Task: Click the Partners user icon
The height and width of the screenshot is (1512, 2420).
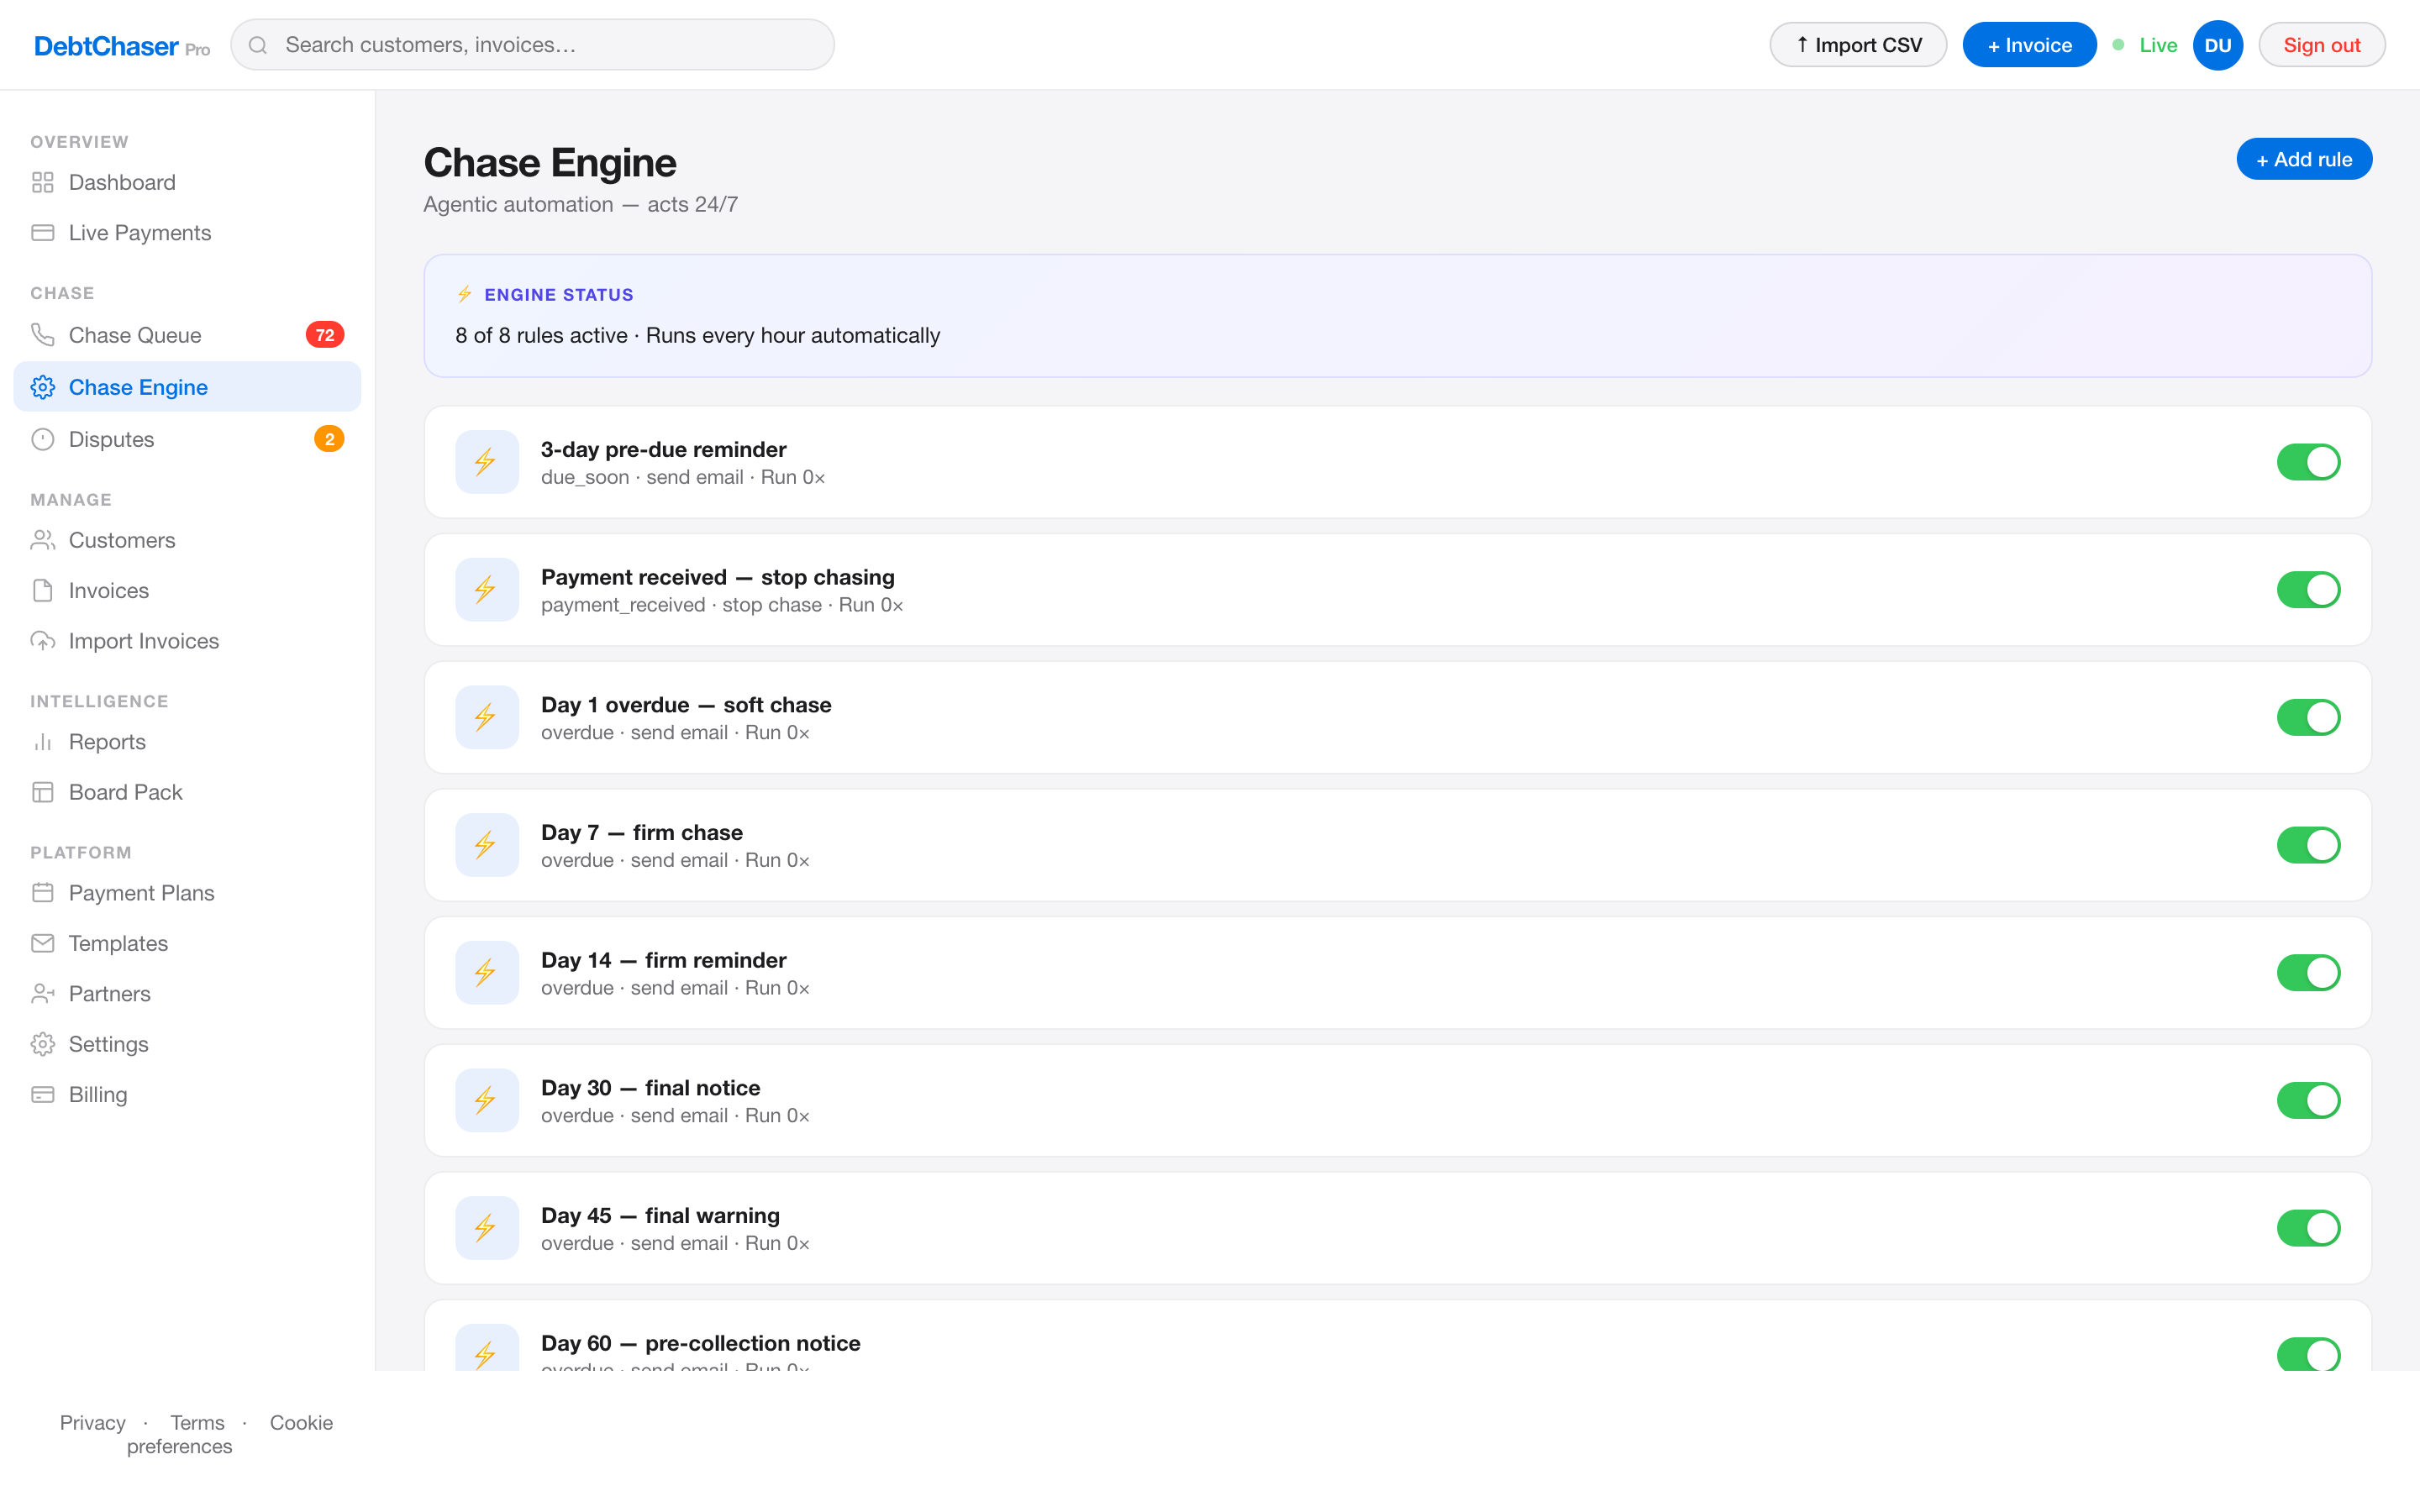Action: point(42,994)
